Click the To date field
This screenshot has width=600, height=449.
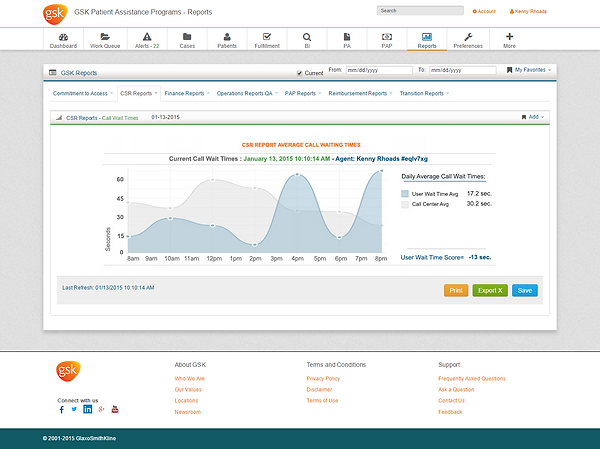click(463, 70)
